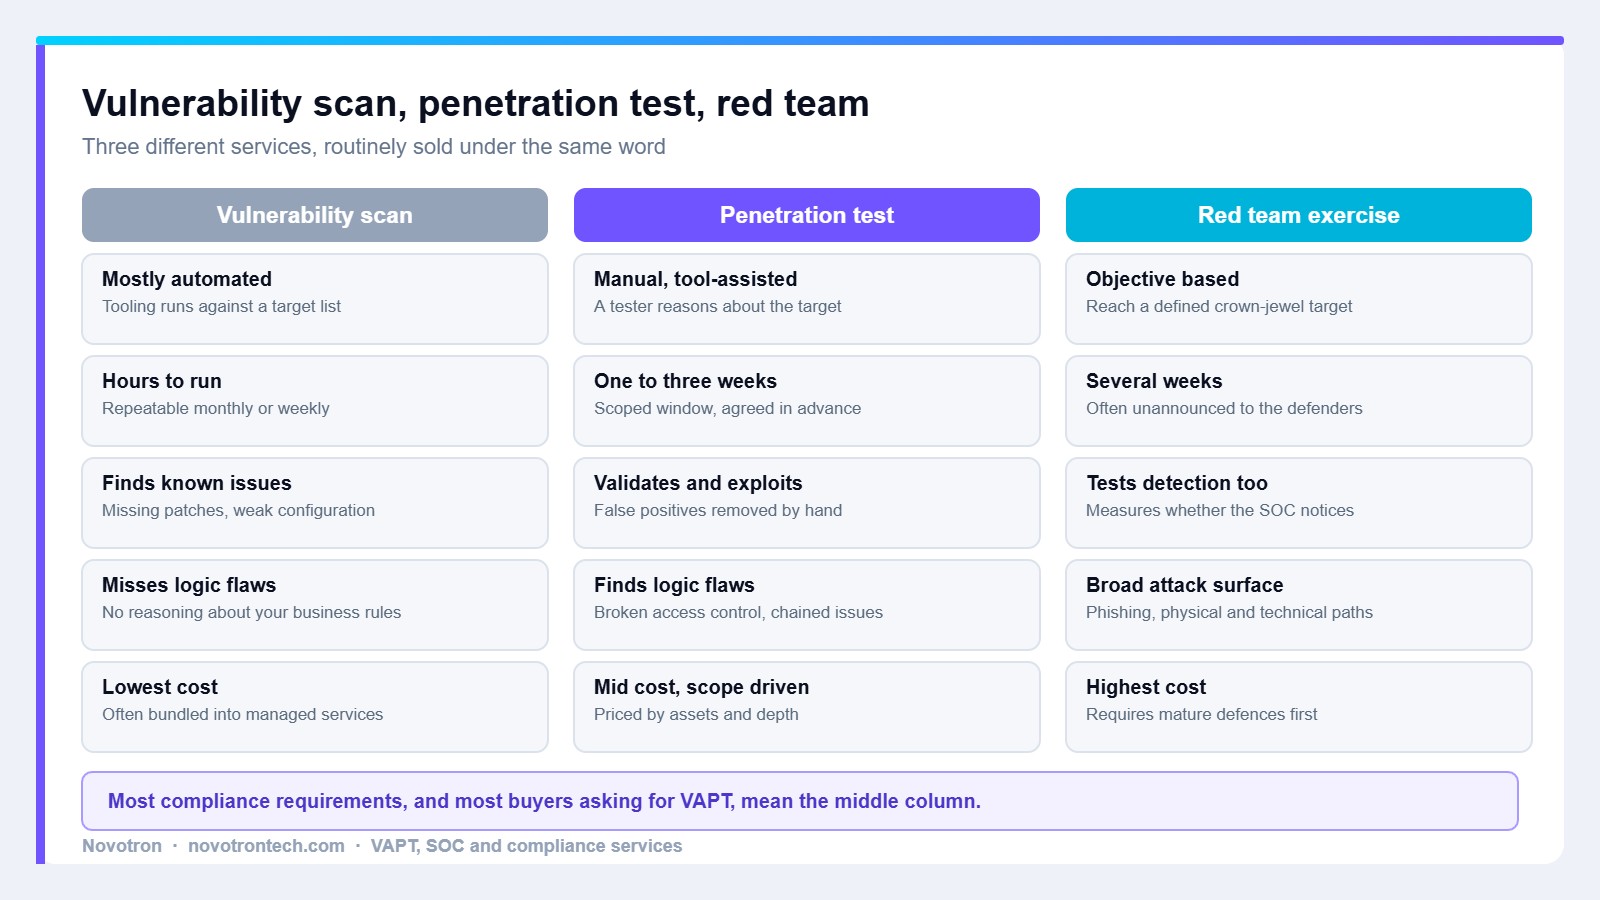Click the novotrontech.com footer text
Viewport: 1600px width, 900px height.
click(x=266, y=846)
